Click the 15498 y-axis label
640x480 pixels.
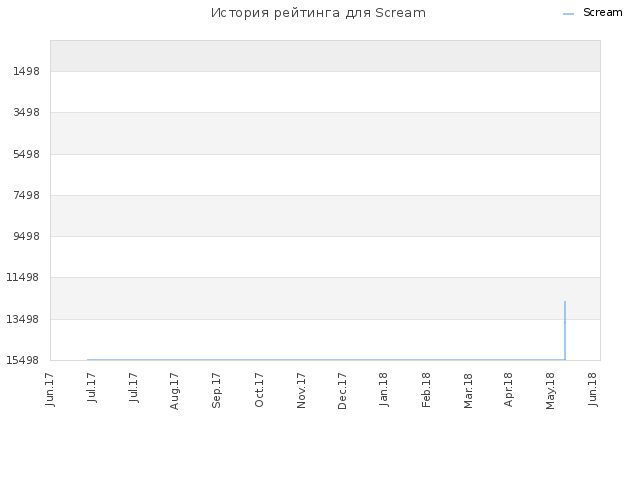coord(23,360)
